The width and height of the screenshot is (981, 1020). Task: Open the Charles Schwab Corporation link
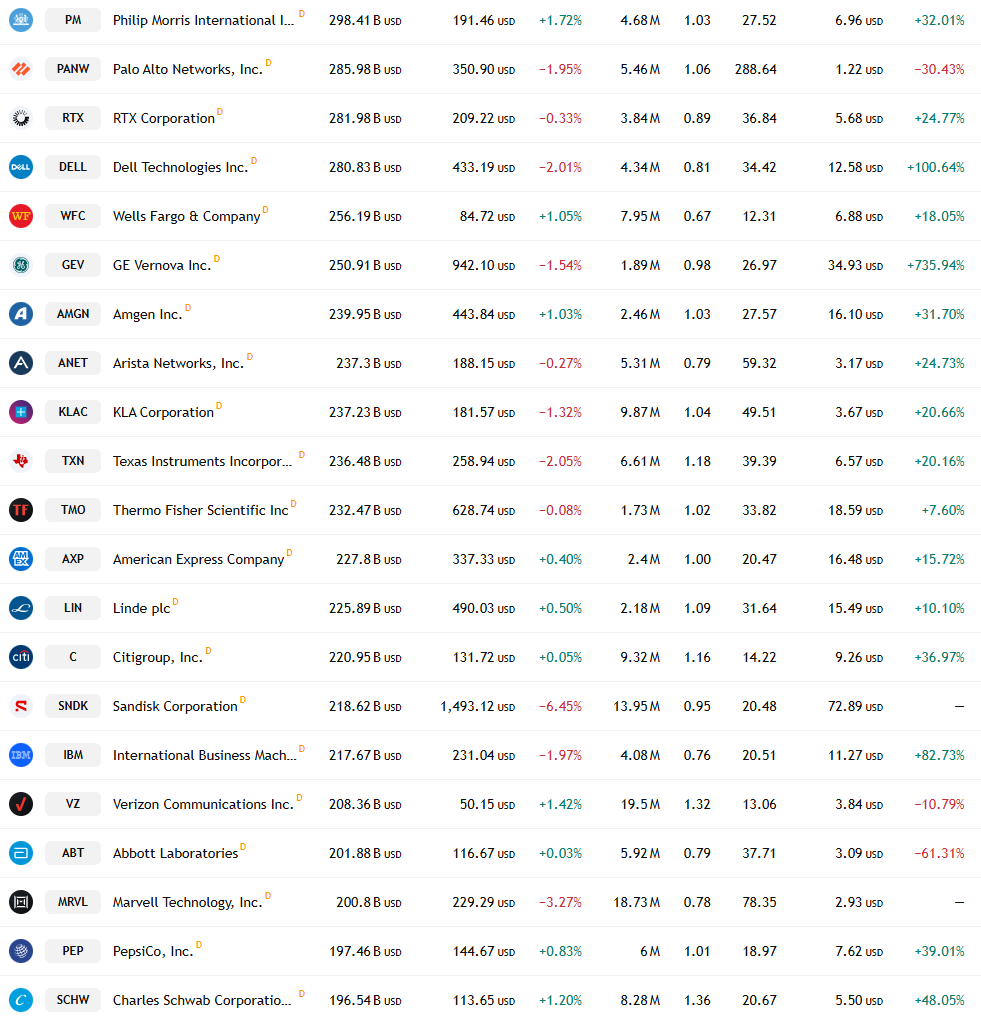pos(202,1000)
